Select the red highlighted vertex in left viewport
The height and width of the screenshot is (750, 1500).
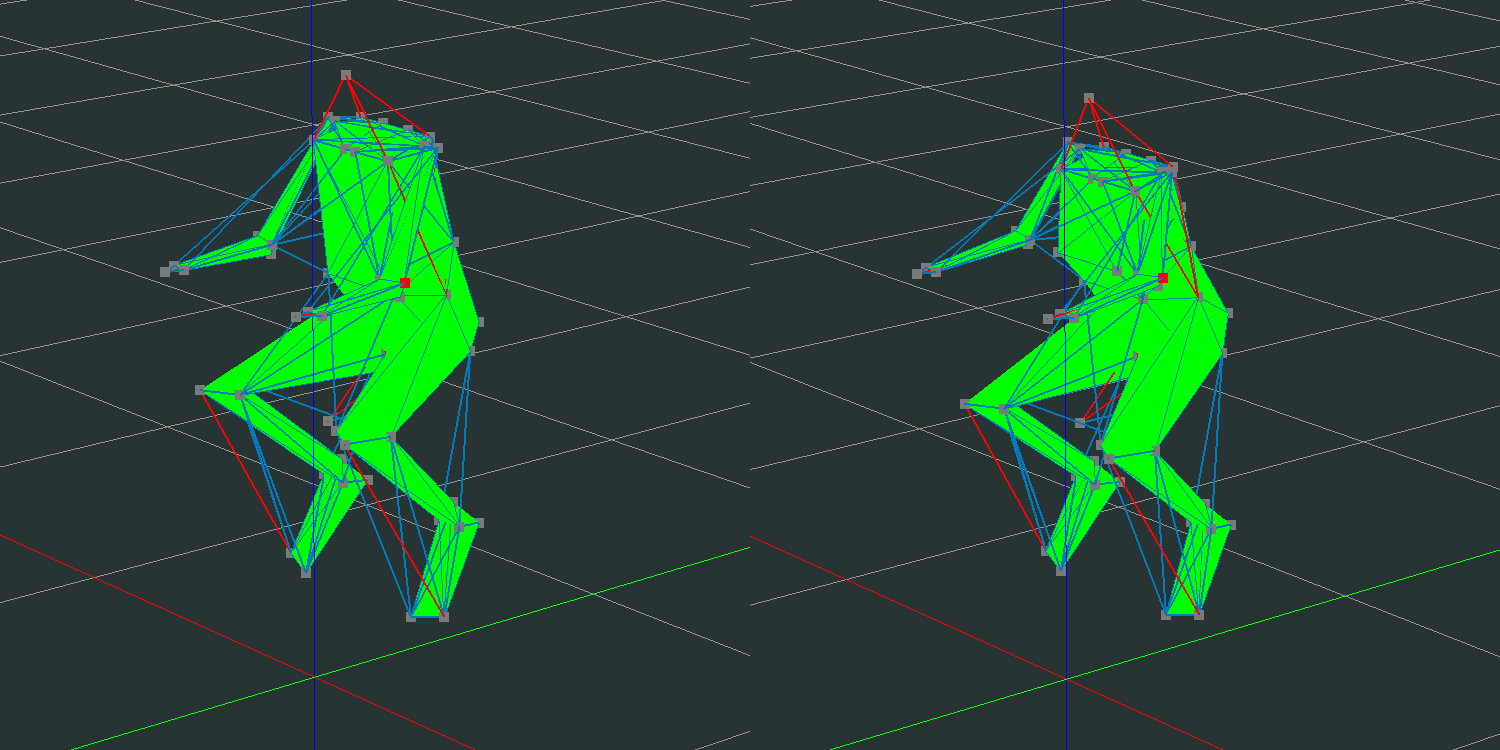(404, 283)
